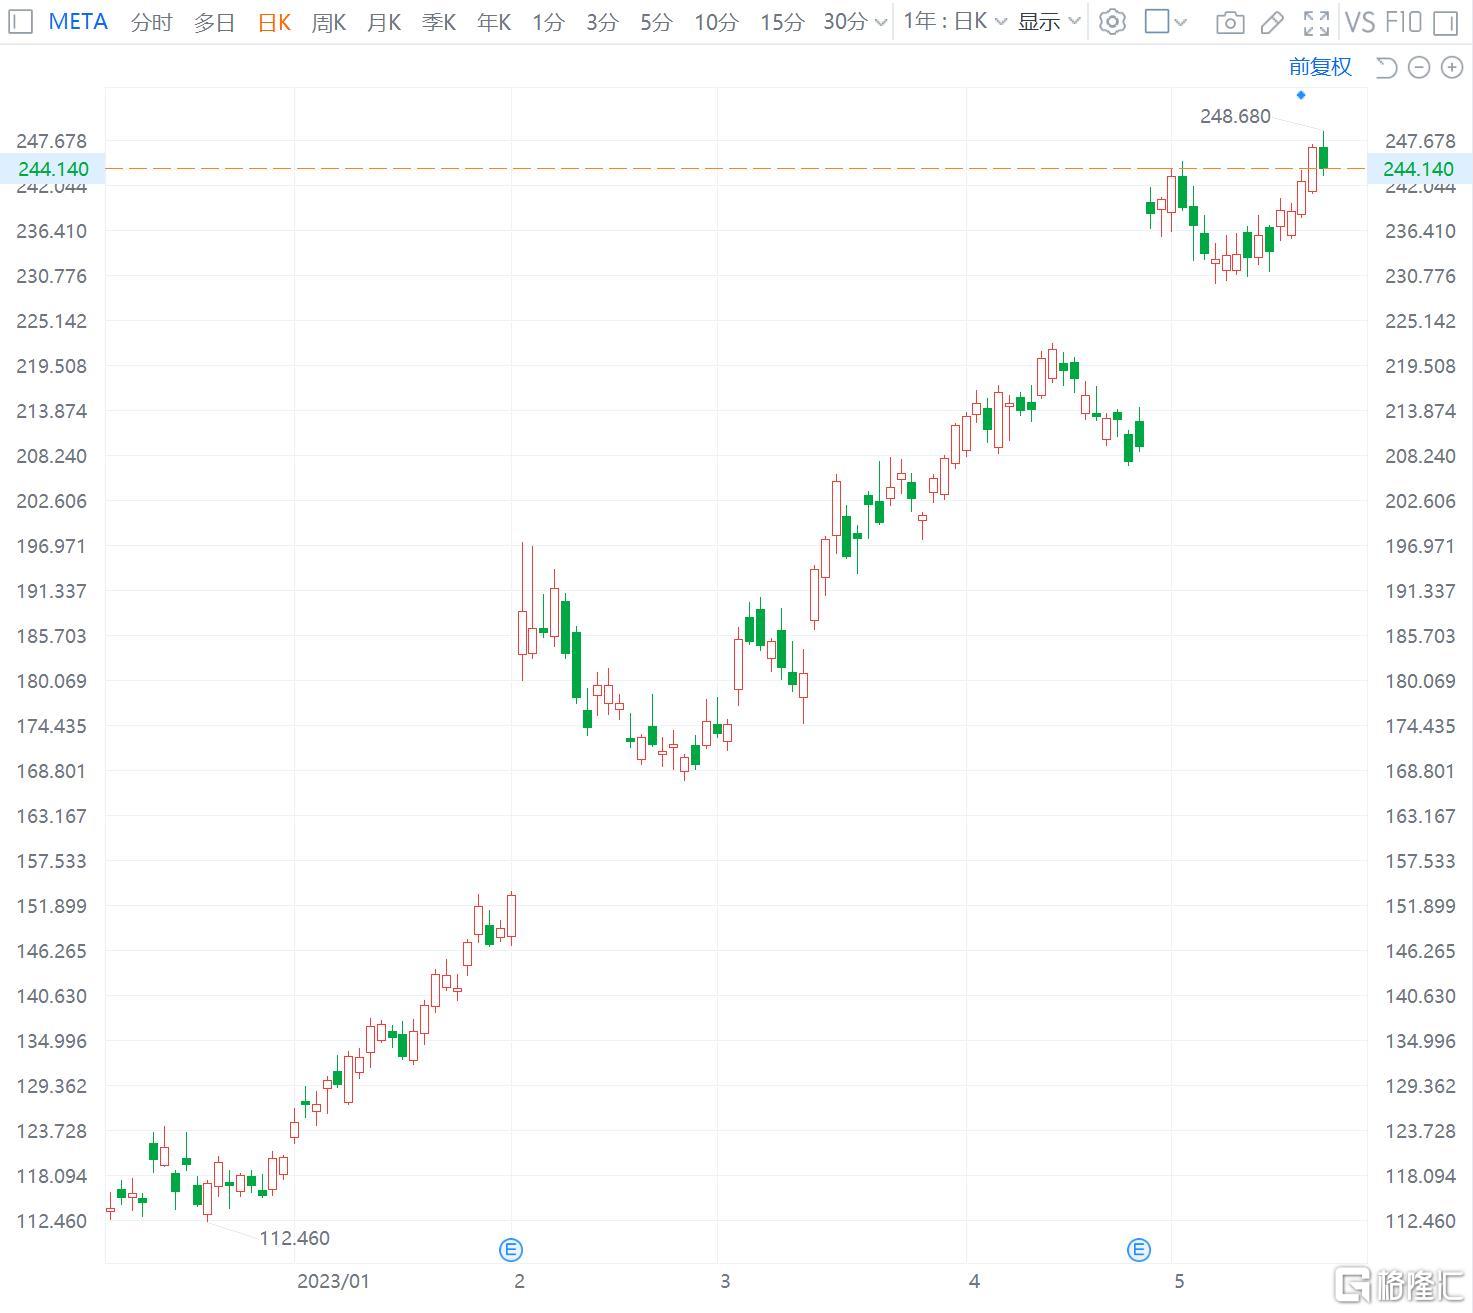Image resolution: width=1473 pixels, height=1313 pixels.
Task: Open the chart layout square dropdown
Action: click(x=1165, y=21)
